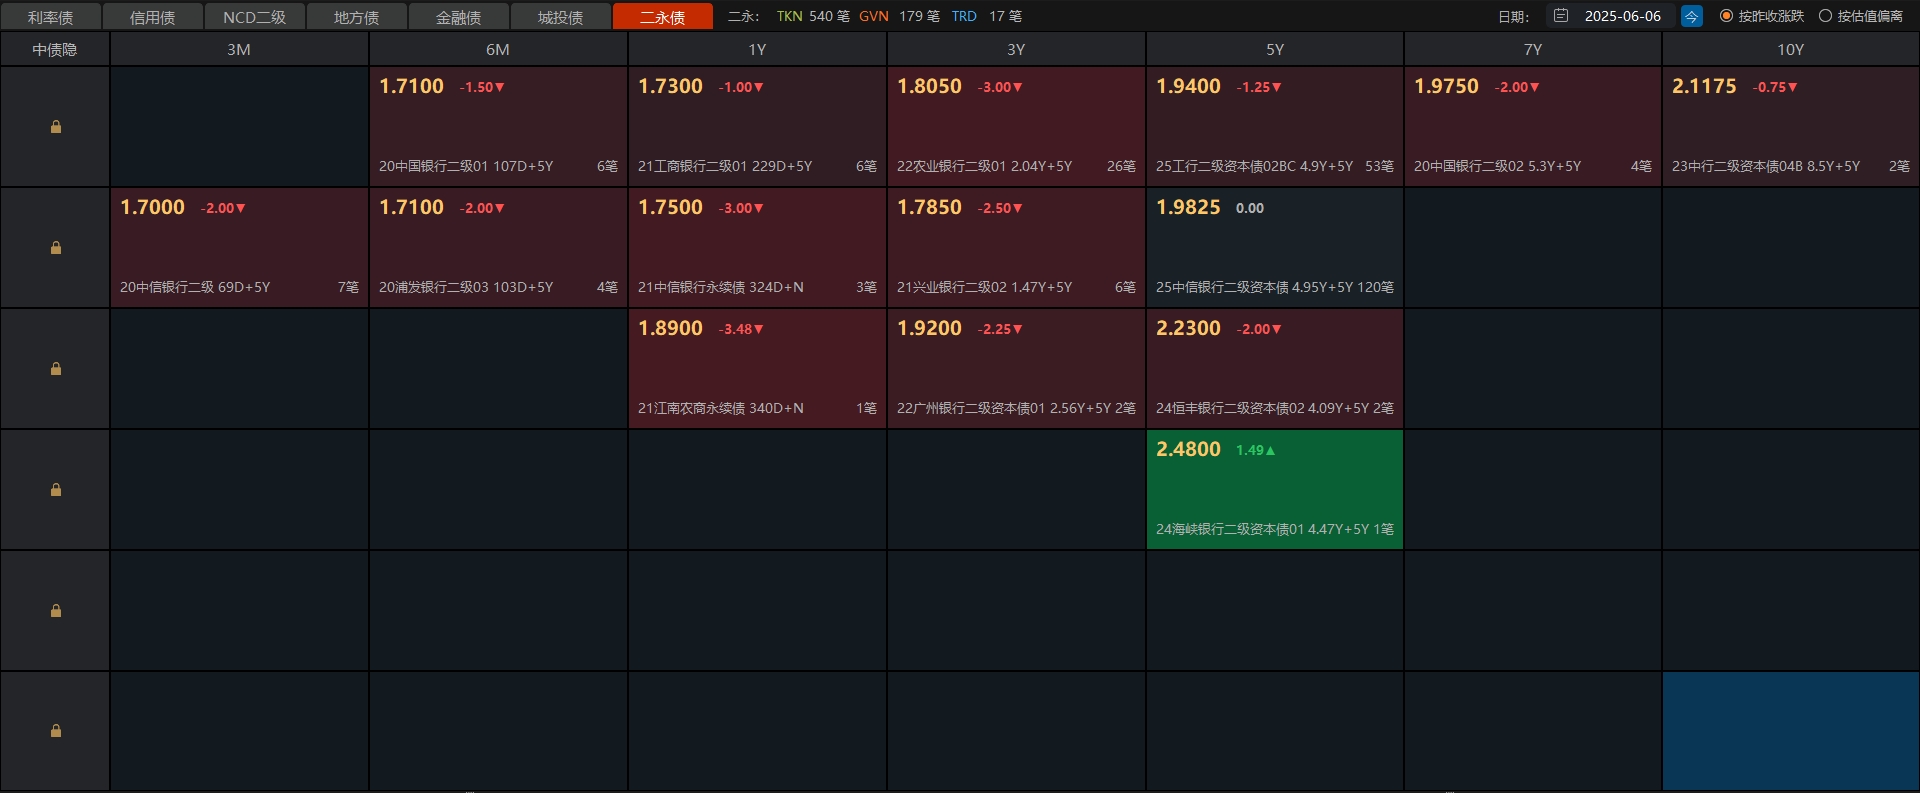The image size is (1920, 793).
Task: Open the 20浦发银行二级03 103D+5Y cell
Action: [x=498, y=247]
